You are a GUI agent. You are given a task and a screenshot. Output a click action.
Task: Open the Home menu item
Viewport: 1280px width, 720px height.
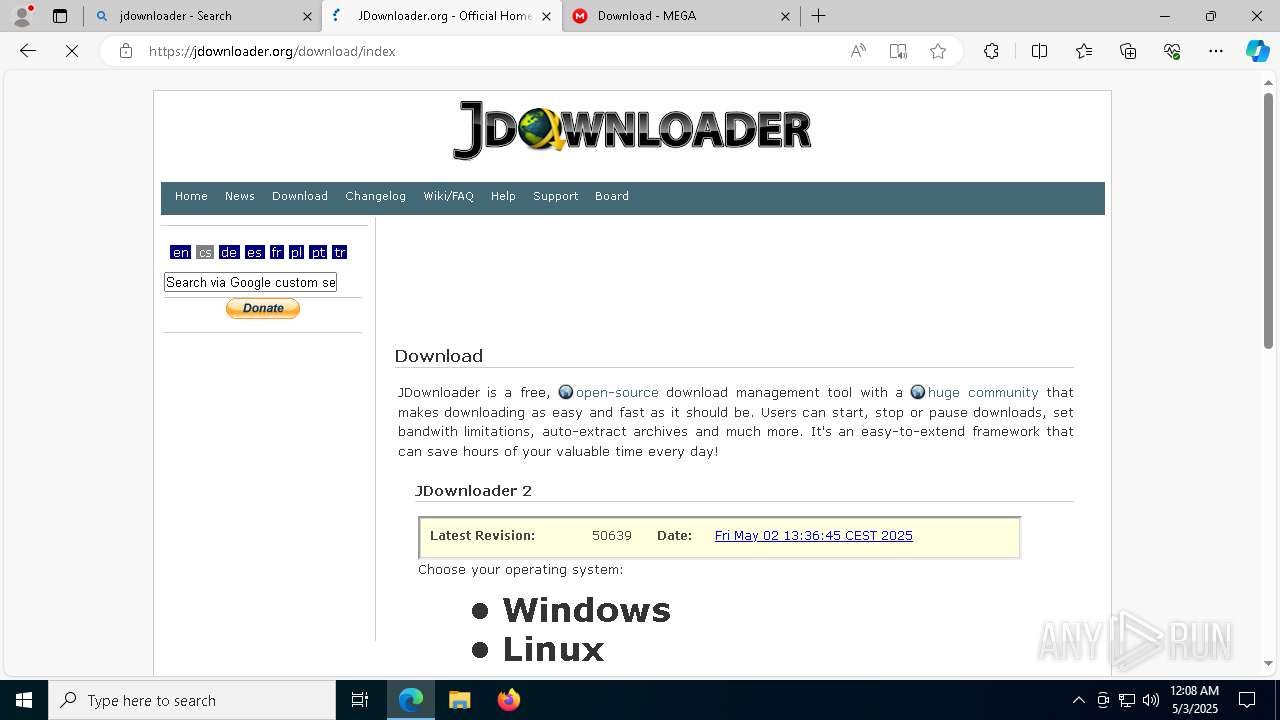pyautogui.click(x=191, y=196)
